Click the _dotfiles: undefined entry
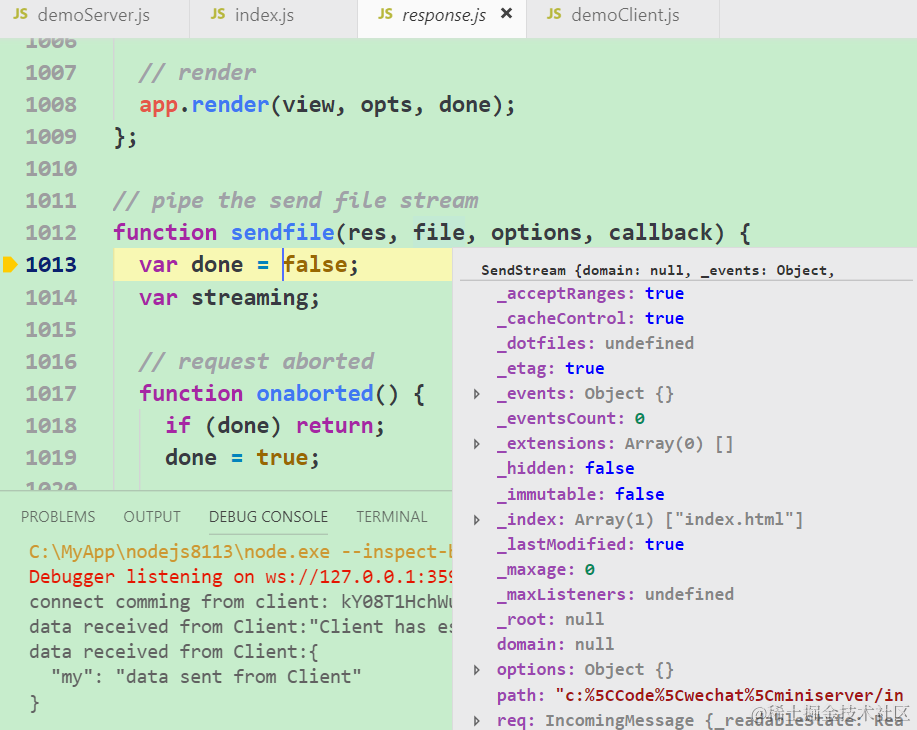 pyautogui.click(x=595, y=344)
